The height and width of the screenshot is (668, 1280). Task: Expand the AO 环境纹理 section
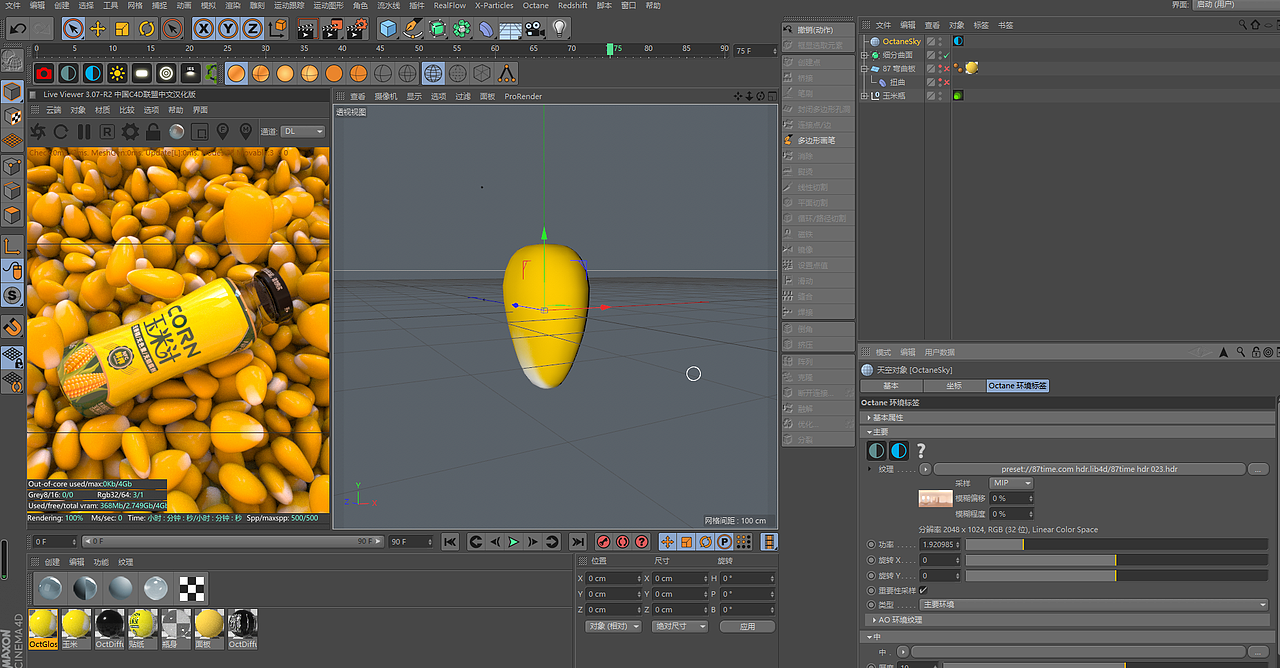coord(1067,620)
